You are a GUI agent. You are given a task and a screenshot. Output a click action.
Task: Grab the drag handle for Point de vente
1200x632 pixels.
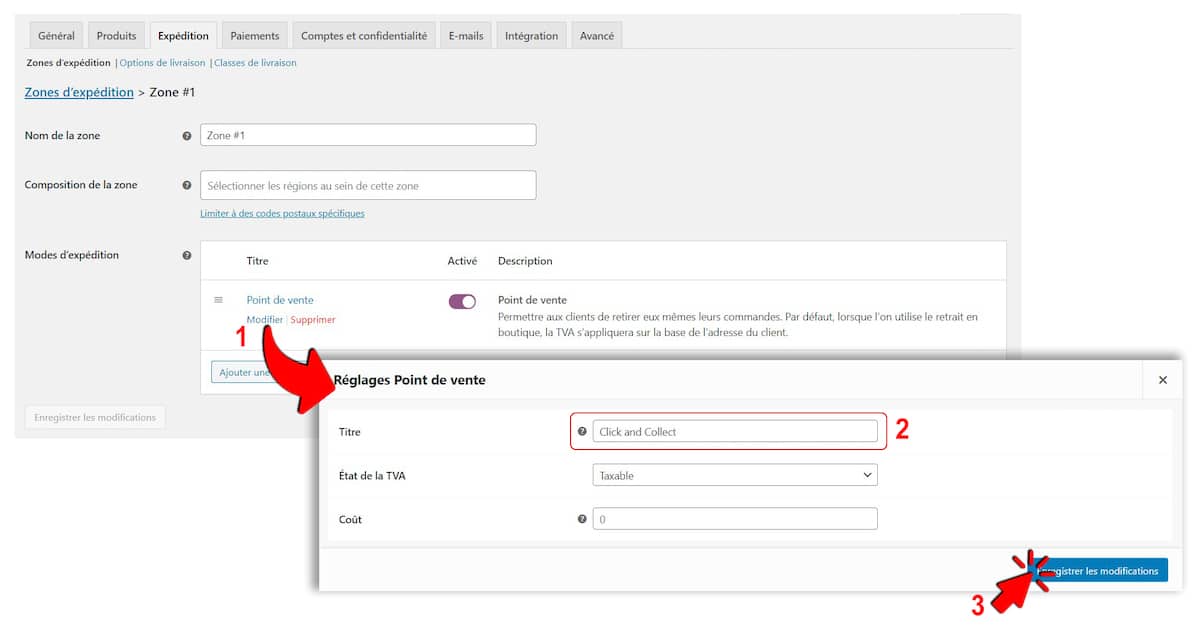[218, 300]
